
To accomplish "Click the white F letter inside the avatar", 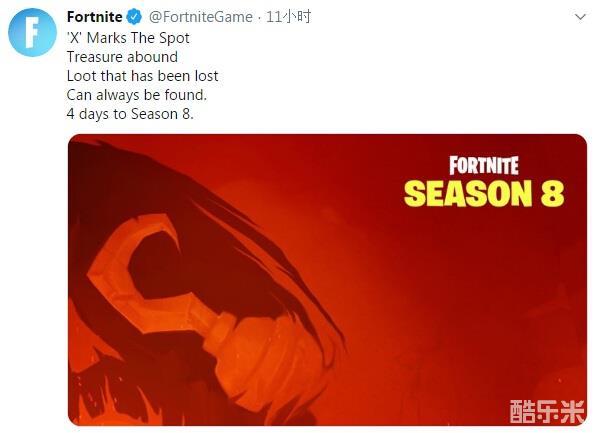I will [32, 33].
